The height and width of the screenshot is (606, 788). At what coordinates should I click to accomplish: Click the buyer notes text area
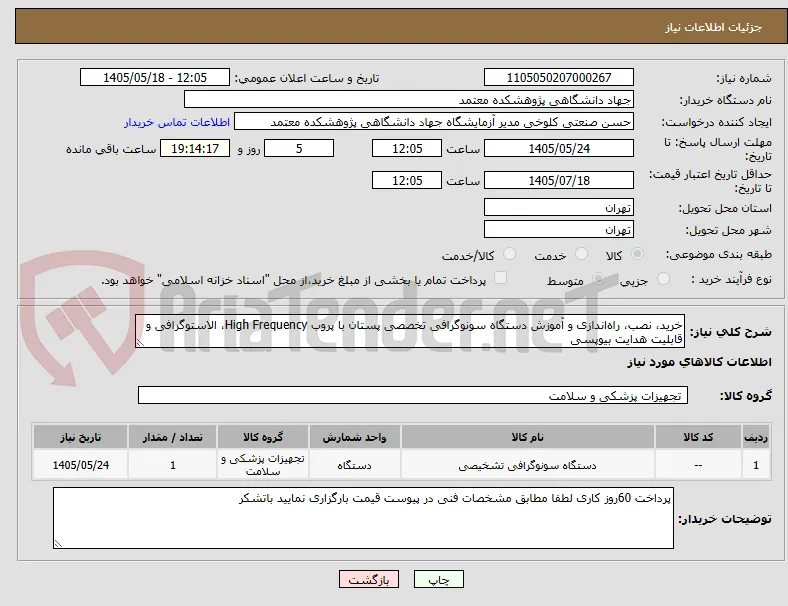click(x=363, y=518)
